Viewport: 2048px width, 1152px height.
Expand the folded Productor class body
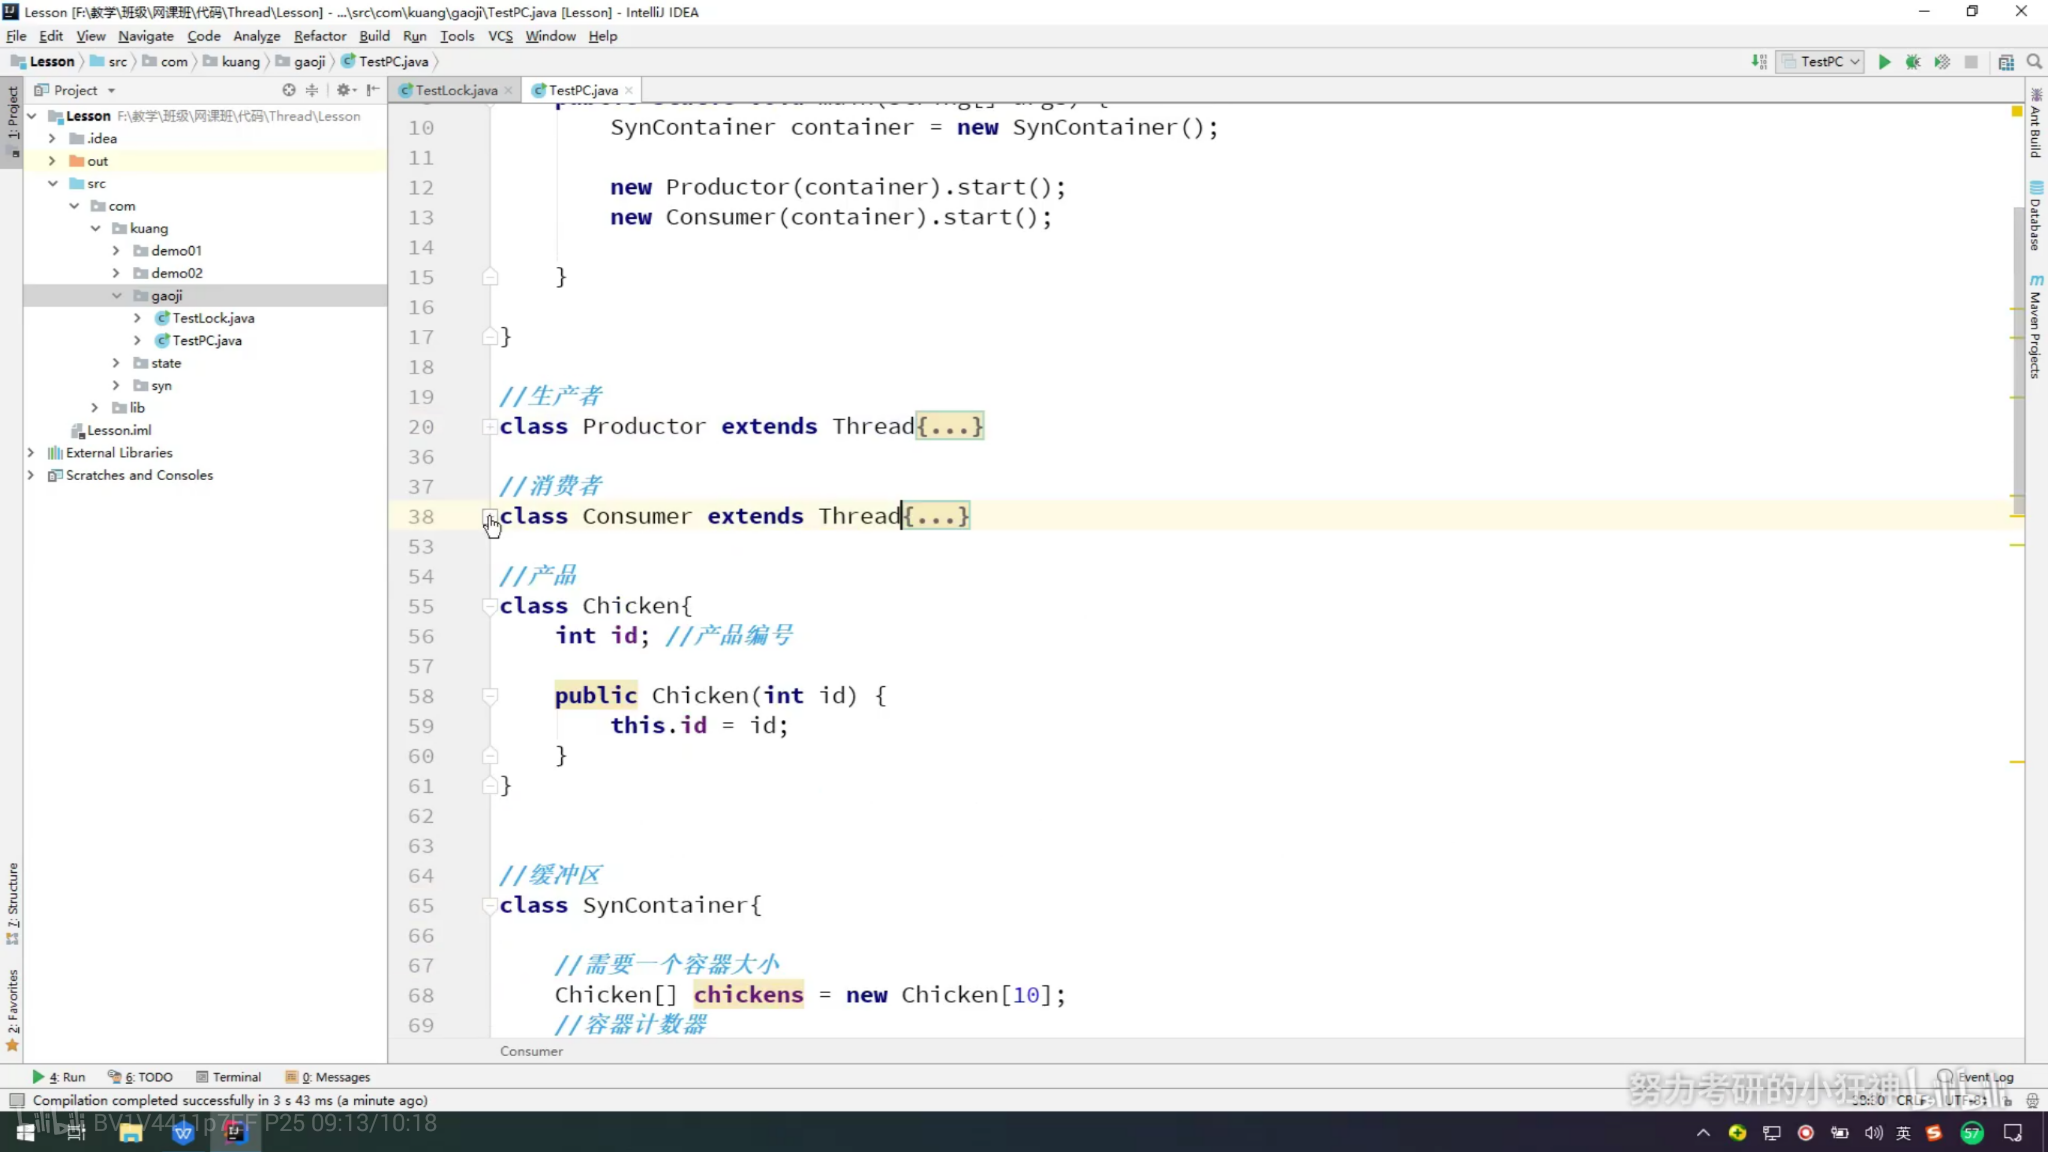pyautogui.click(x=950, y=427)
